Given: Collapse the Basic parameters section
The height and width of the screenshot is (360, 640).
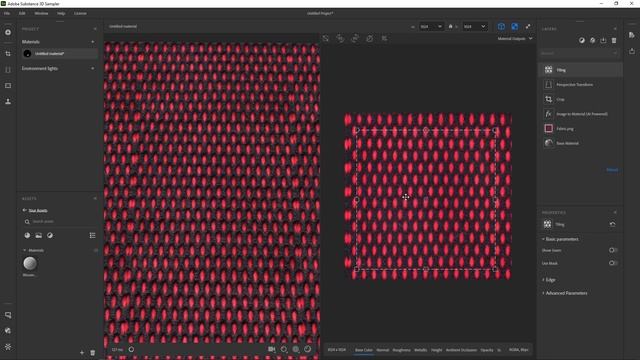Looking at the screenshot, I should (x=560, y=239).
